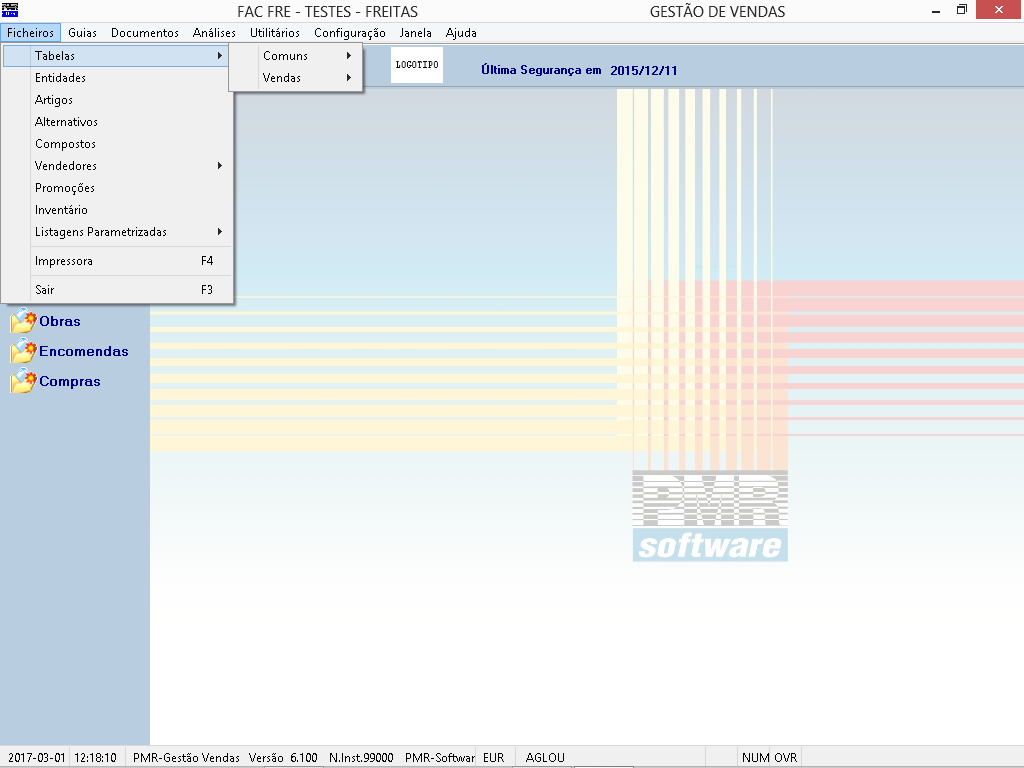Open the Configuração menu

point(350,33)
